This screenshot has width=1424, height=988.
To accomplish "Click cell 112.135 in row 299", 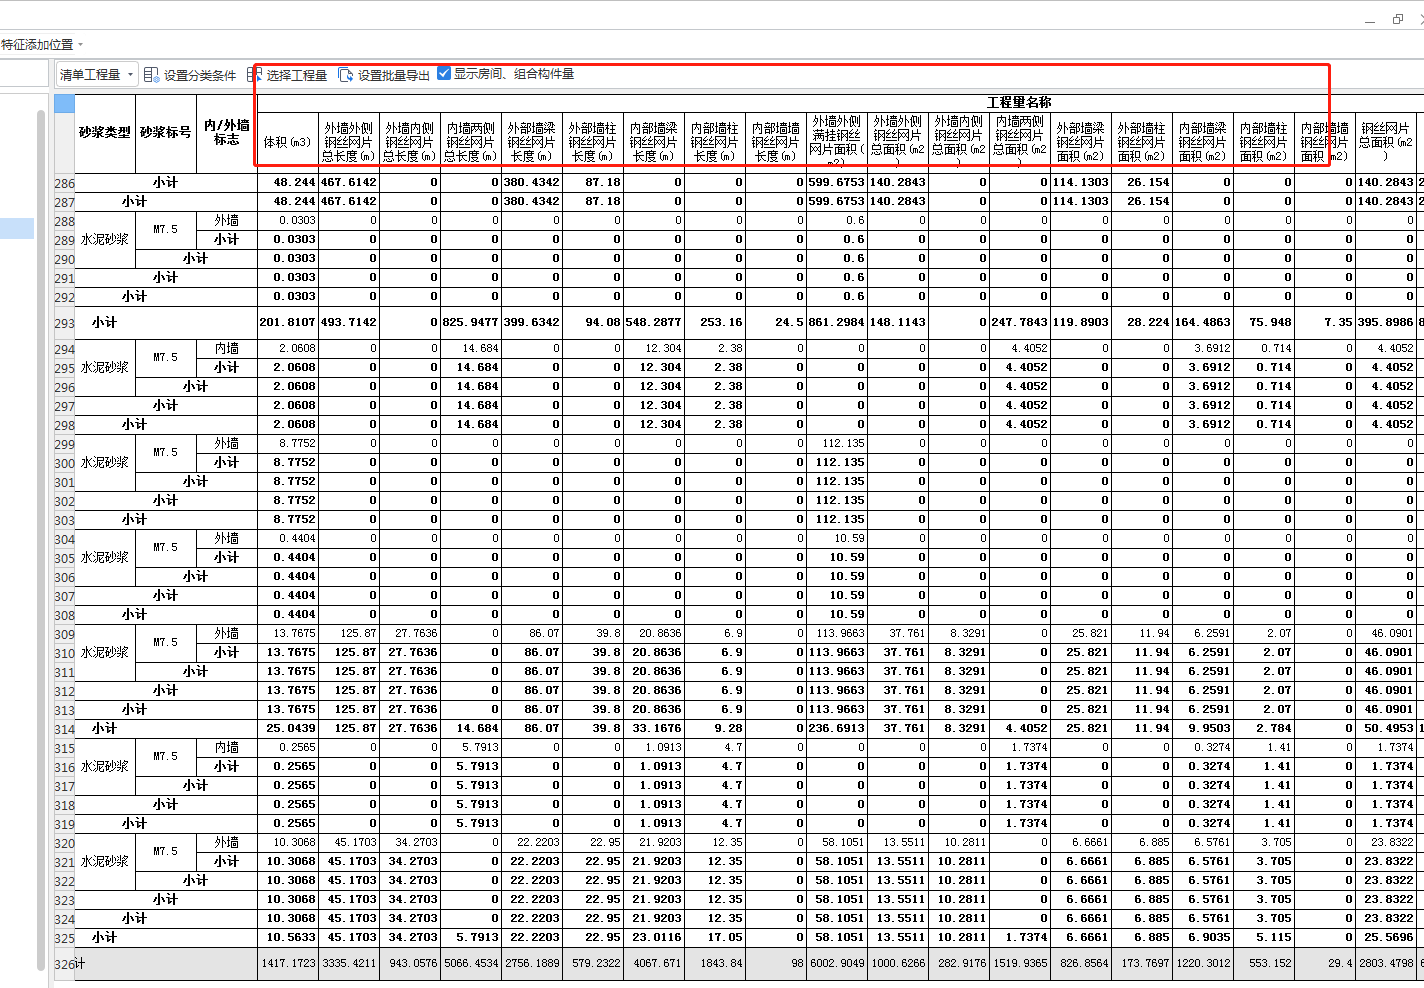I will pos(837,444).
